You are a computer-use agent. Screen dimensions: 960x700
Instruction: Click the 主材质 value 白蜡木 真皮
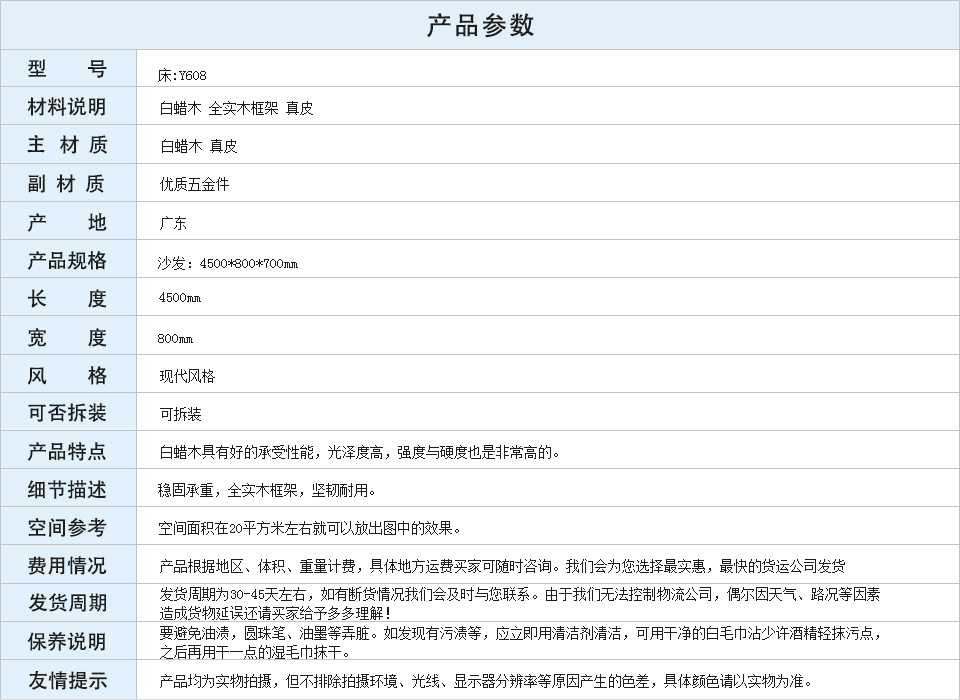(198, 146)
